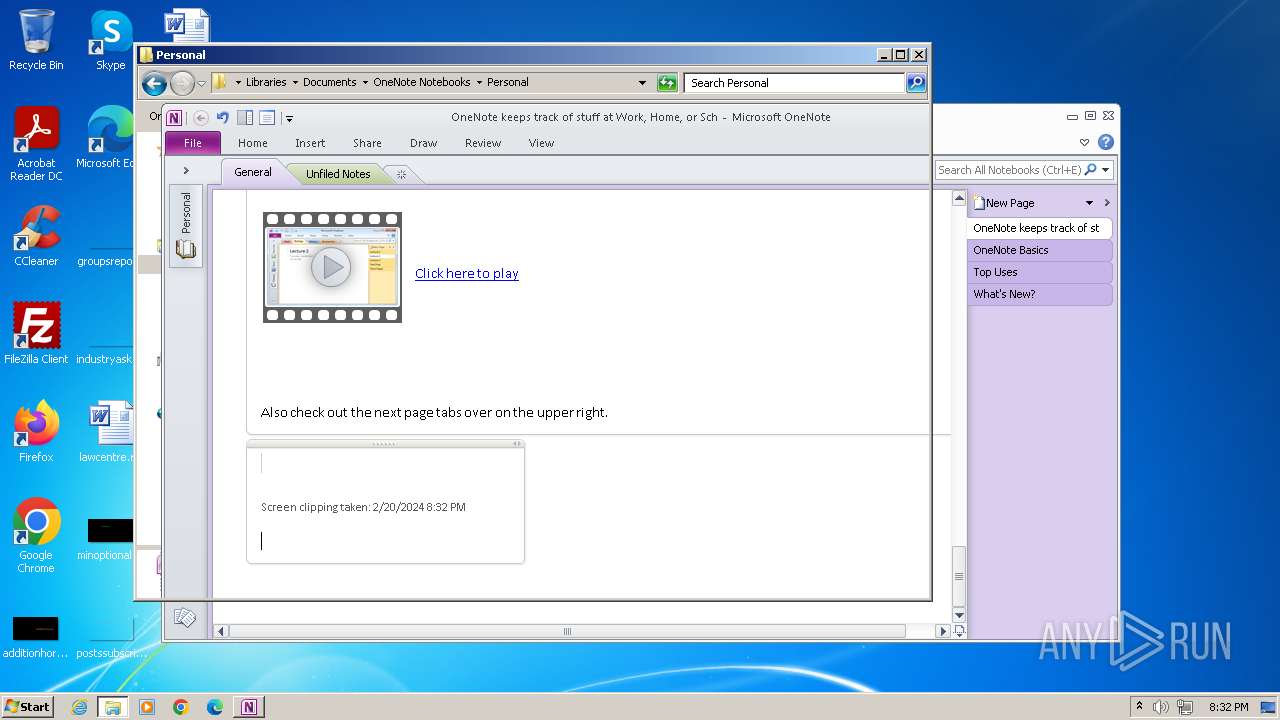This screenshot has height=720, width=1280.
Task: Open the search scope dropdown arrow
Action: click(1106, 170)
